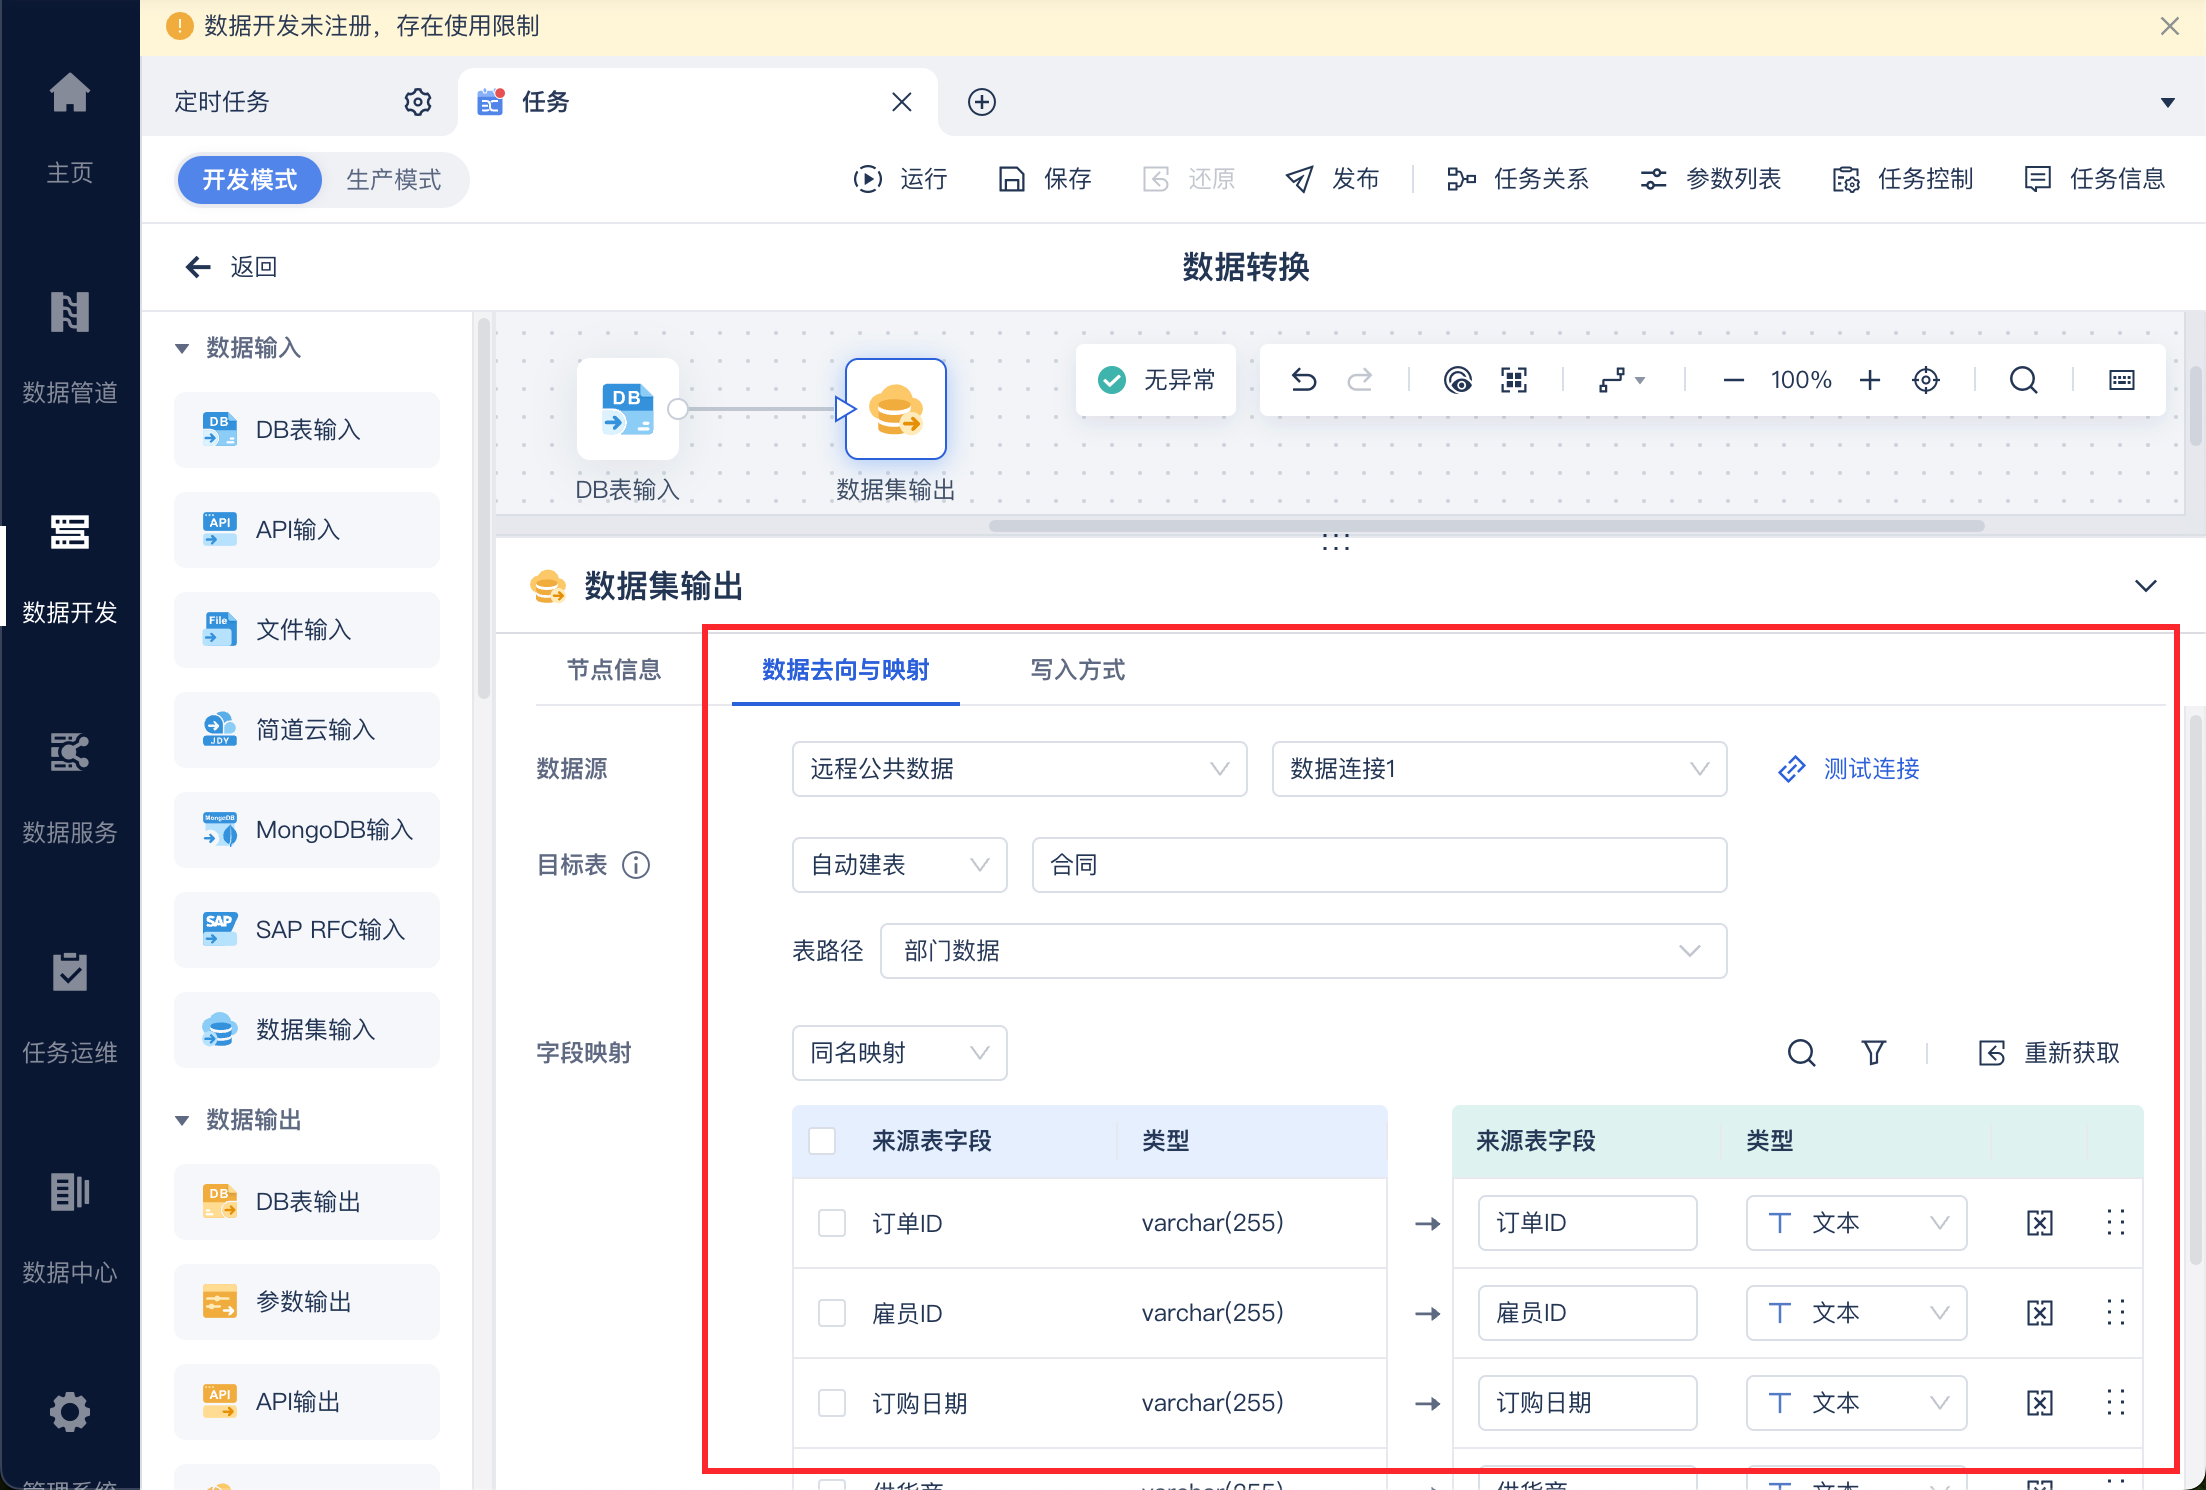Open the 远程公共数据 data source dropdown
The width and height of the screenshot is (2206, 1490).
pos(1018,769)
